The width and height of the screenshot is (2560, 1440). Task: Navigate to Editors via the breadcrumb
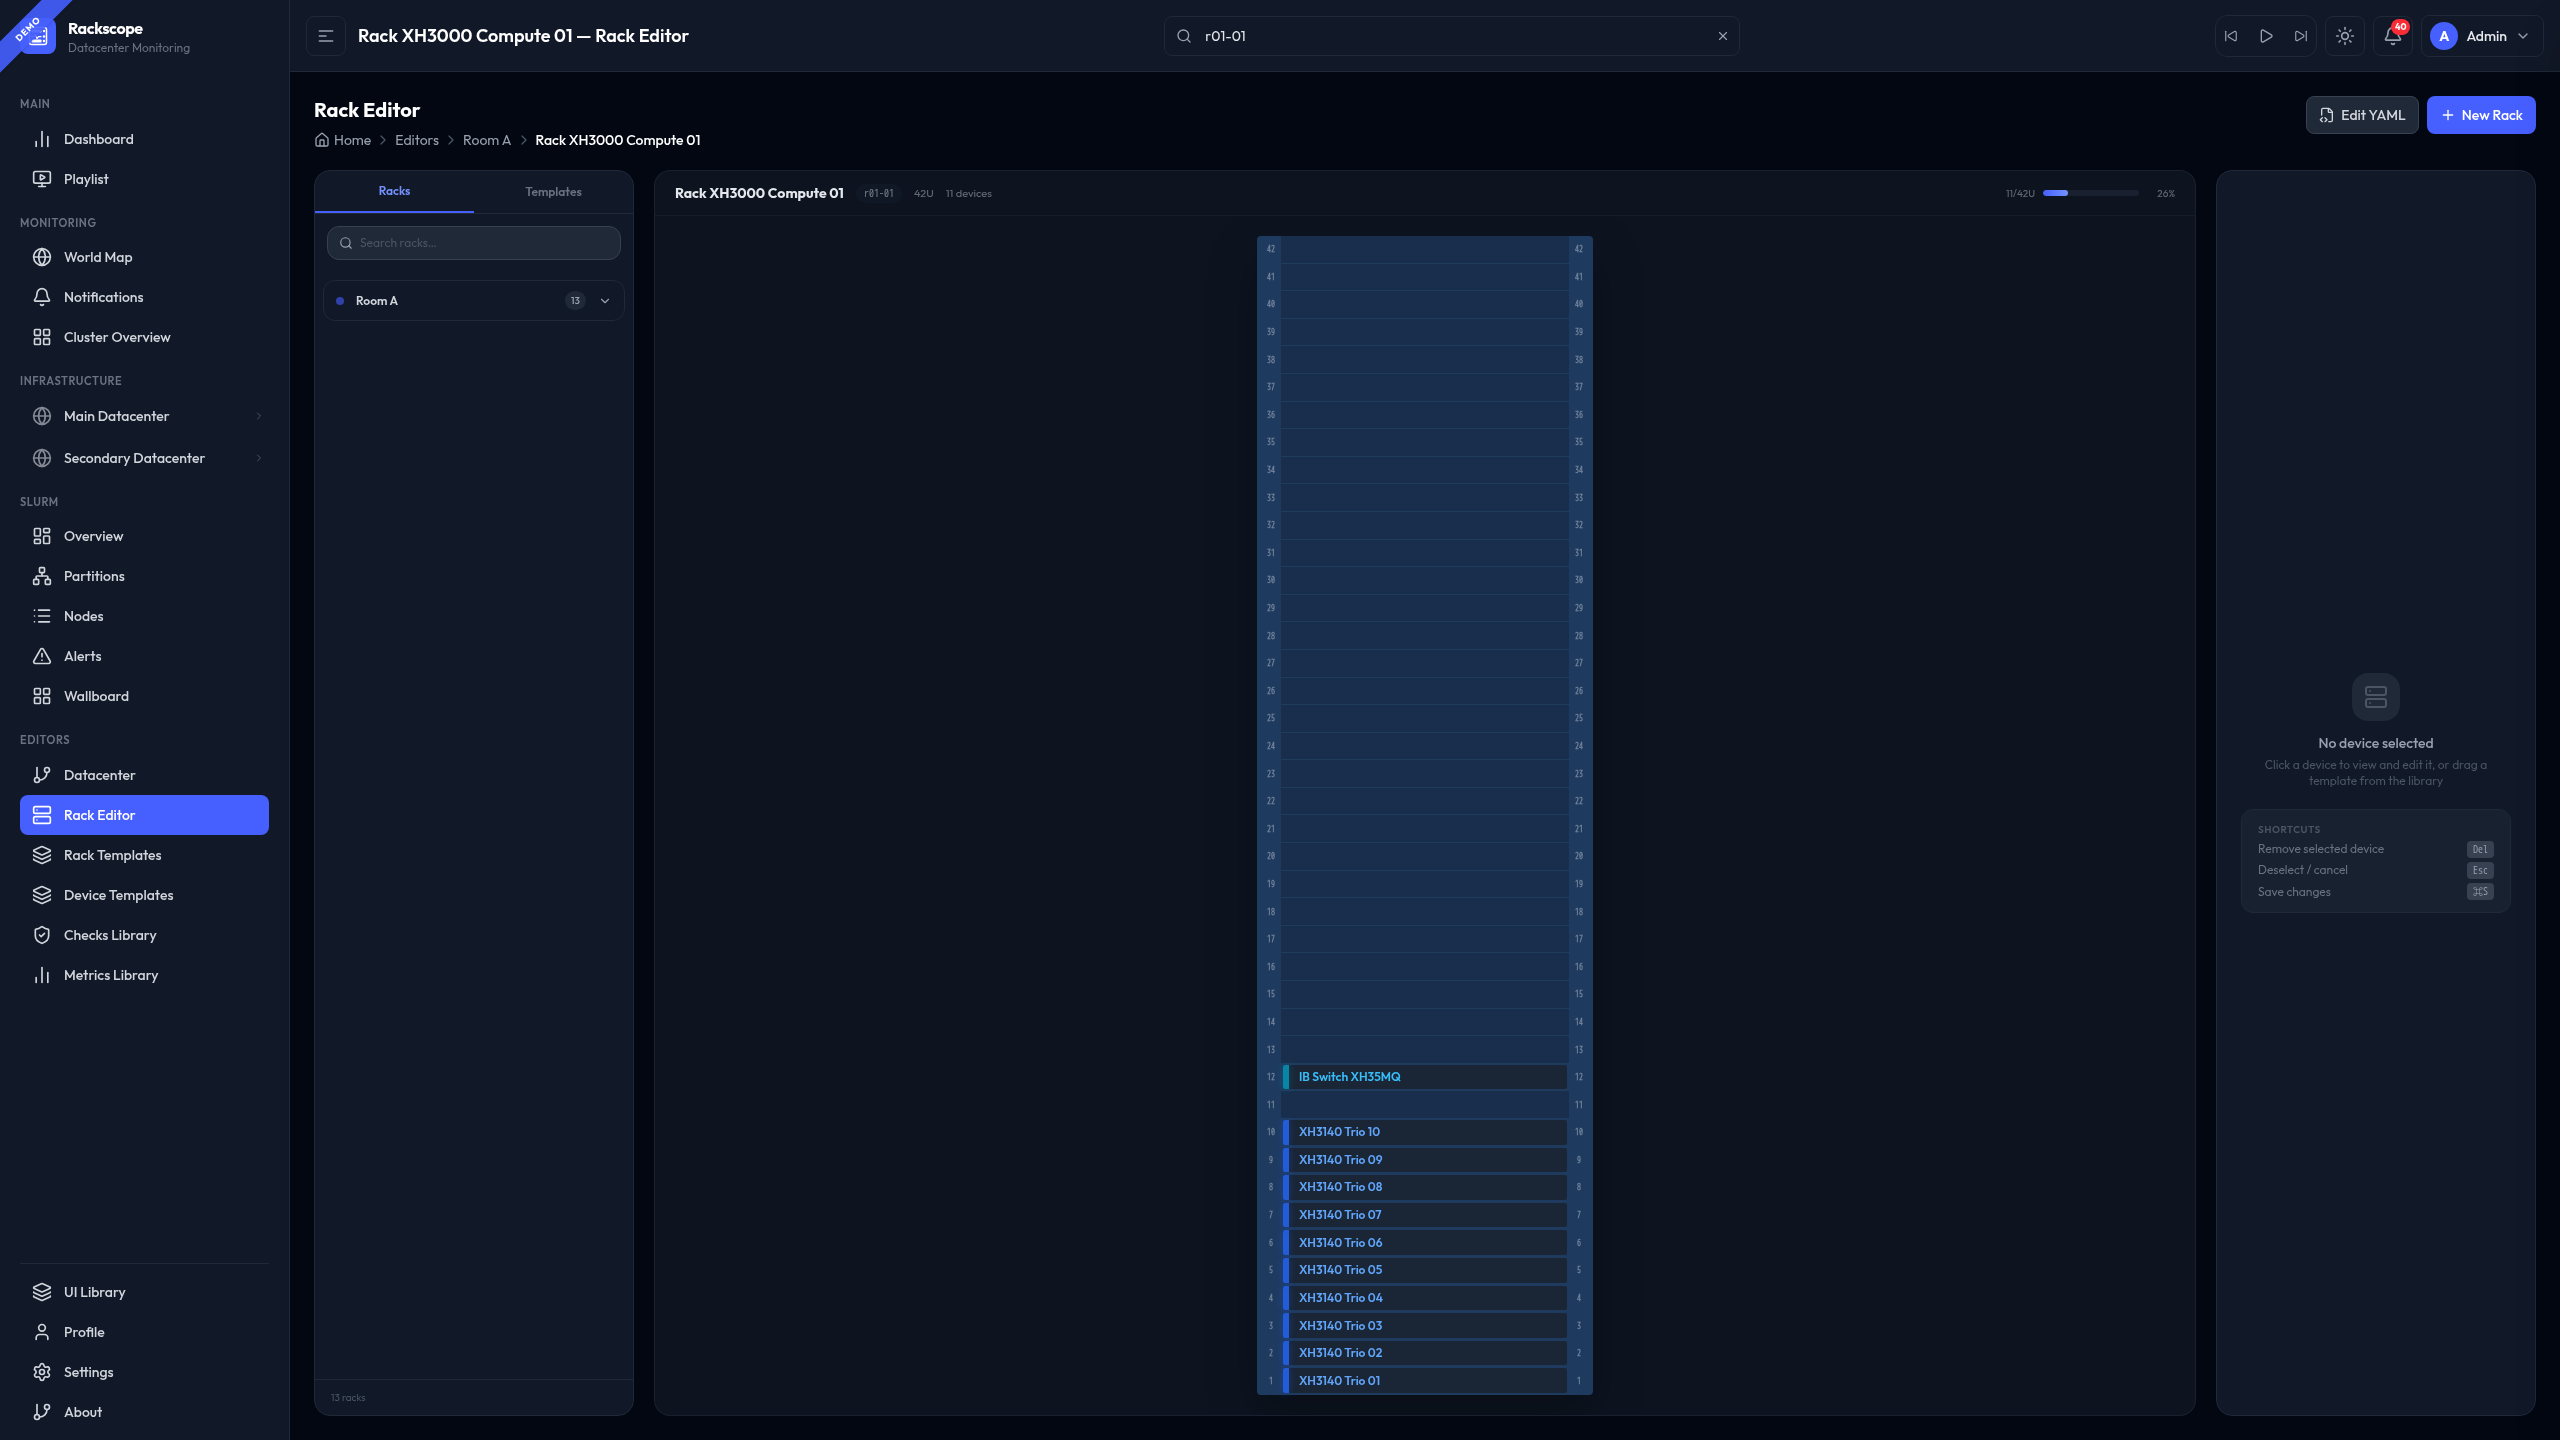tap(416, 140)
